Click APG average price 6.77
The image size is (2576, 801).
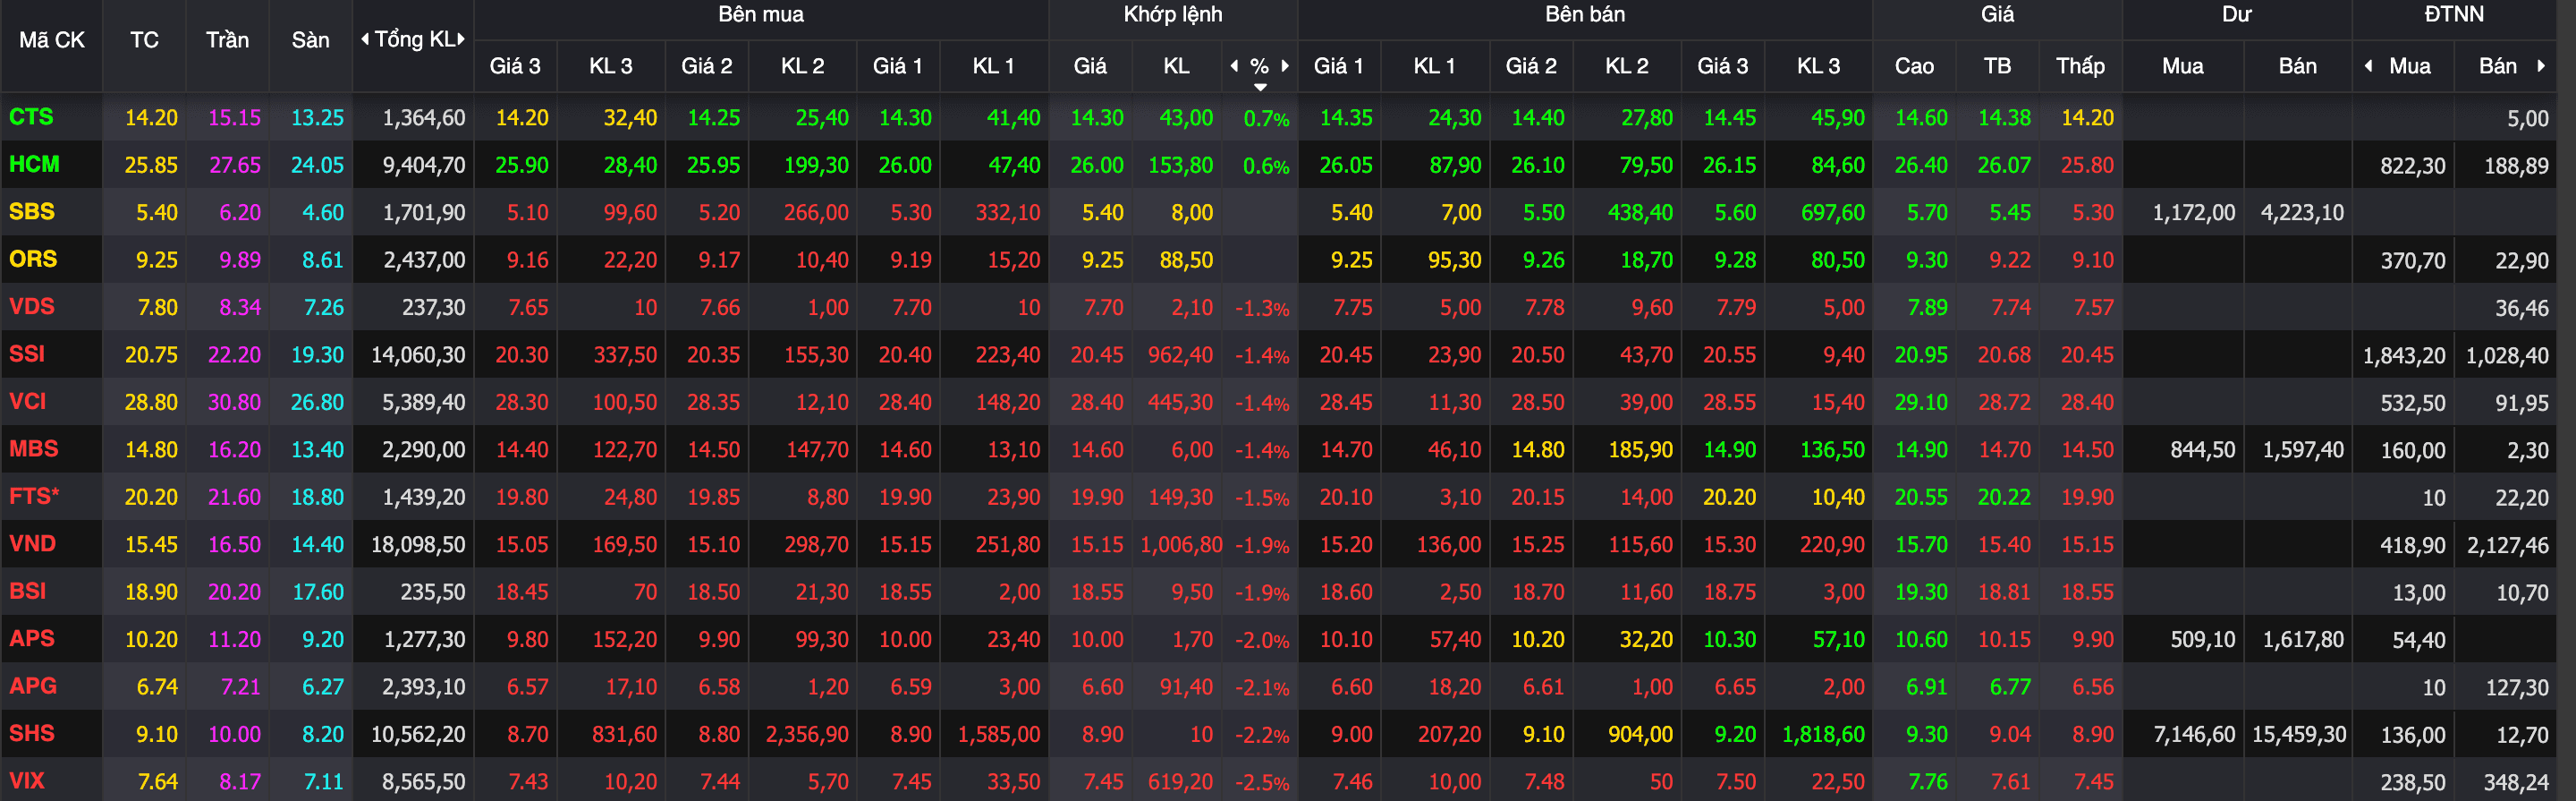click(x=2010, y=687)
